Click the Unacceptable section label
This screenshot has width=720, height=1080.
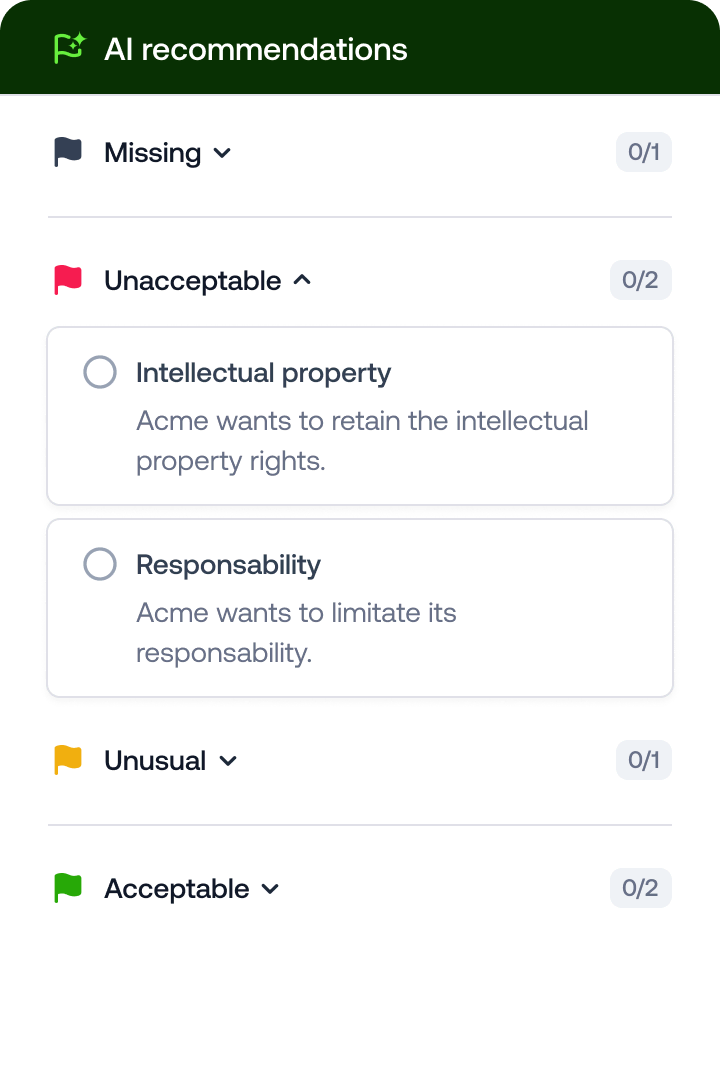point(192,281)
